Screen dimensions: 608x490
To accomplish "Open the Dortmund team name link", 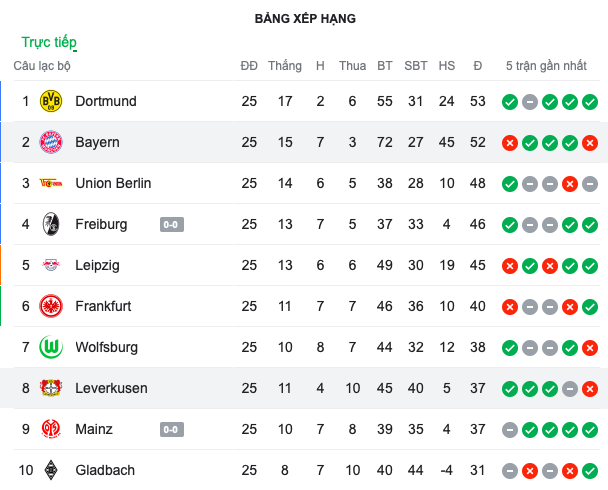I will tap(106, 101).
